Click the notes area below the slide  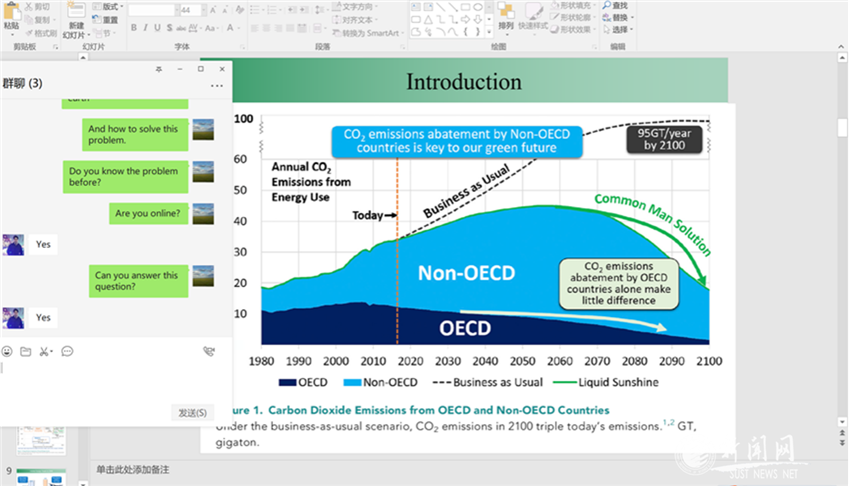click(x=400, y=470)
